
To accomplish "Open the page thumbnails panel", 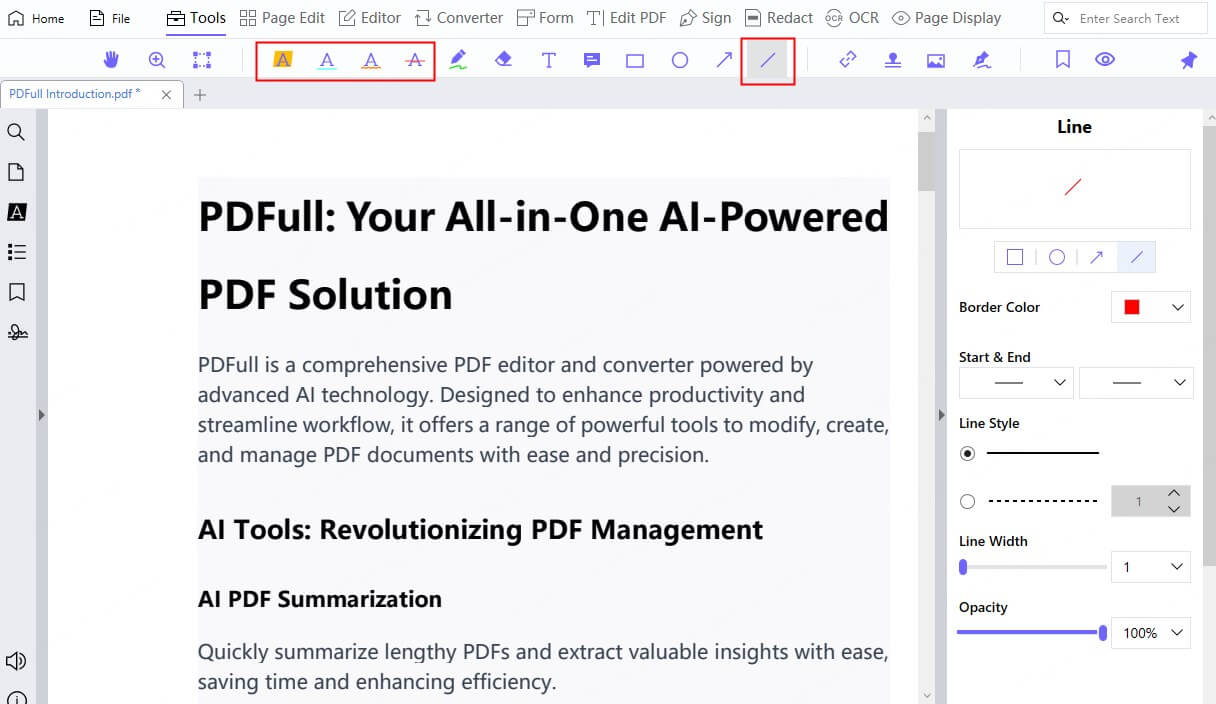I will point(18,171).
